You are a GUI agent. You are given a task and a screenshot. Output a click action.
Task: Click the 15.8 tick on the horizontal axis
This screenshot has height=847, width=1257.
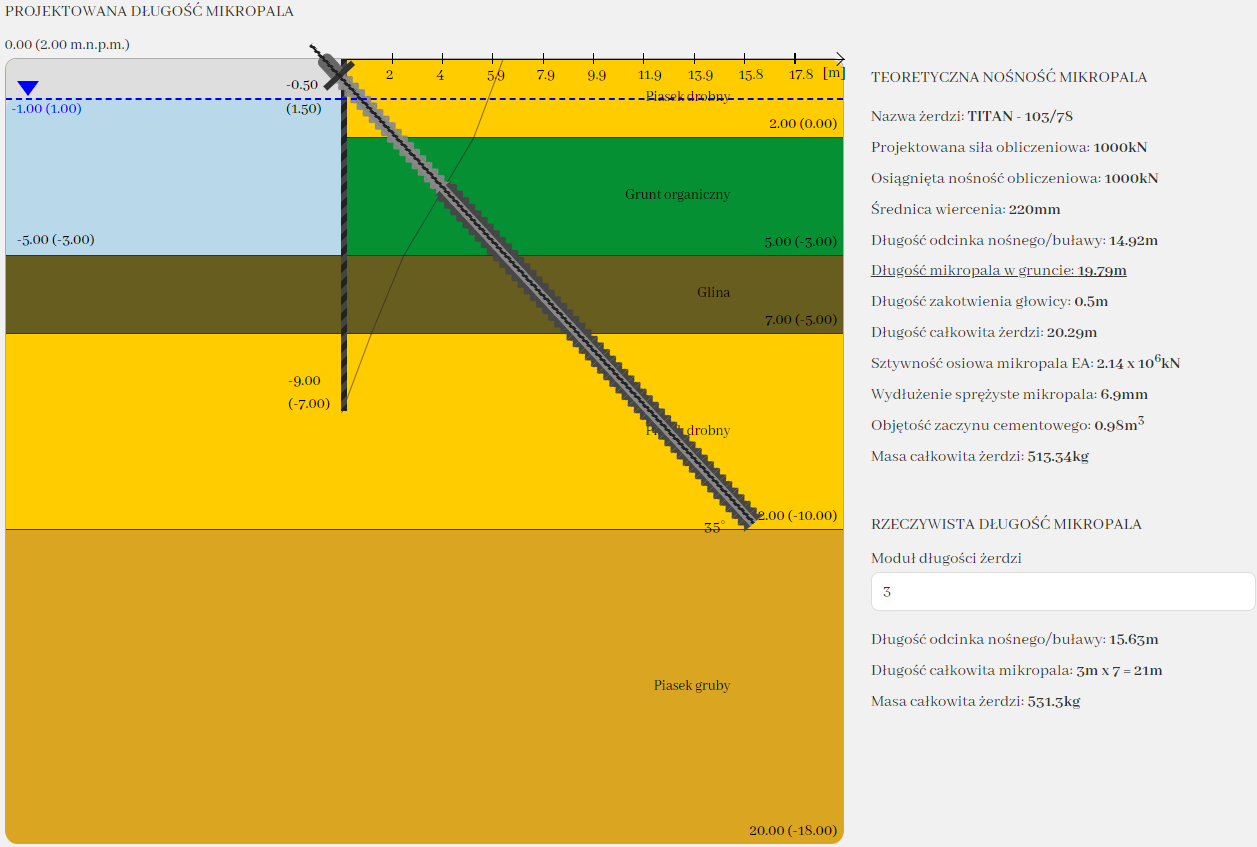click(750, 75)
